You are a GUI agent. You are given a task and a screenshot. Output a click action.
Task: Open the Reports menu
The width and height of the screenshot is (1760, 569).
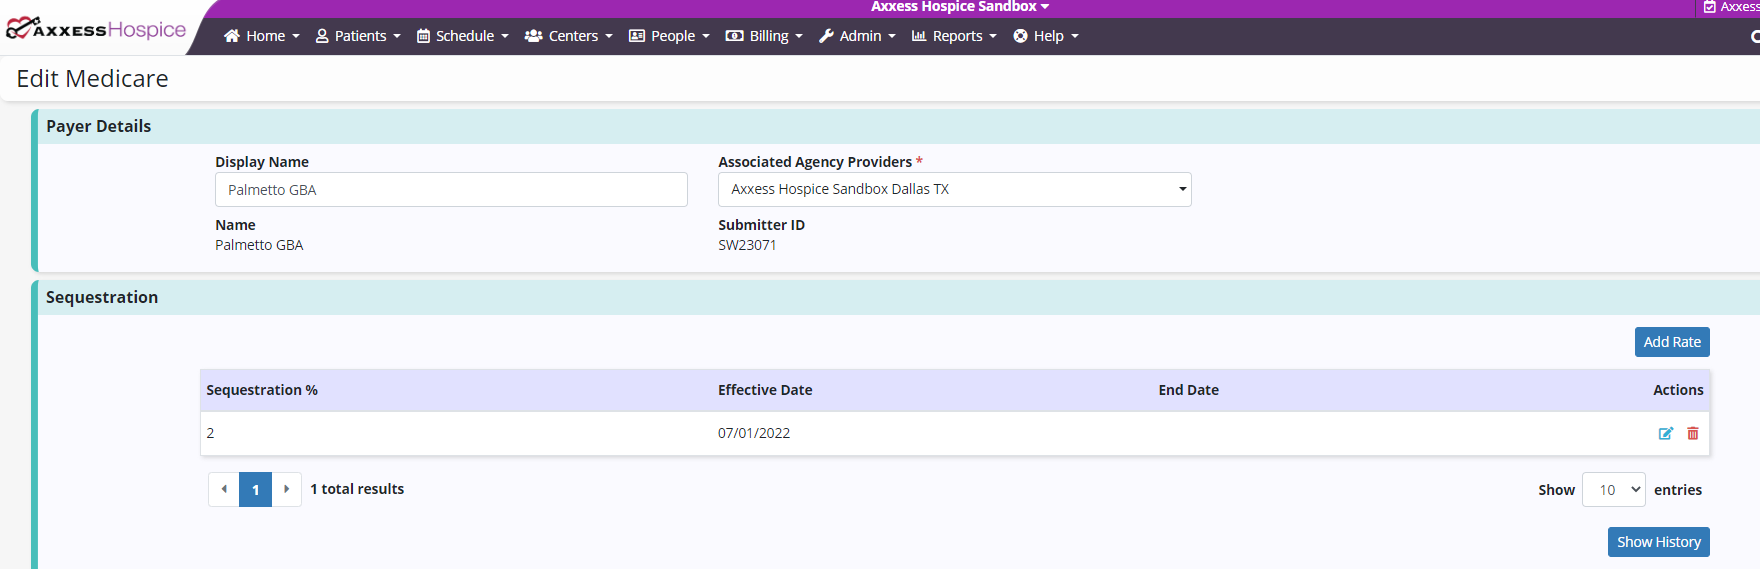click(x=954, y=36)
